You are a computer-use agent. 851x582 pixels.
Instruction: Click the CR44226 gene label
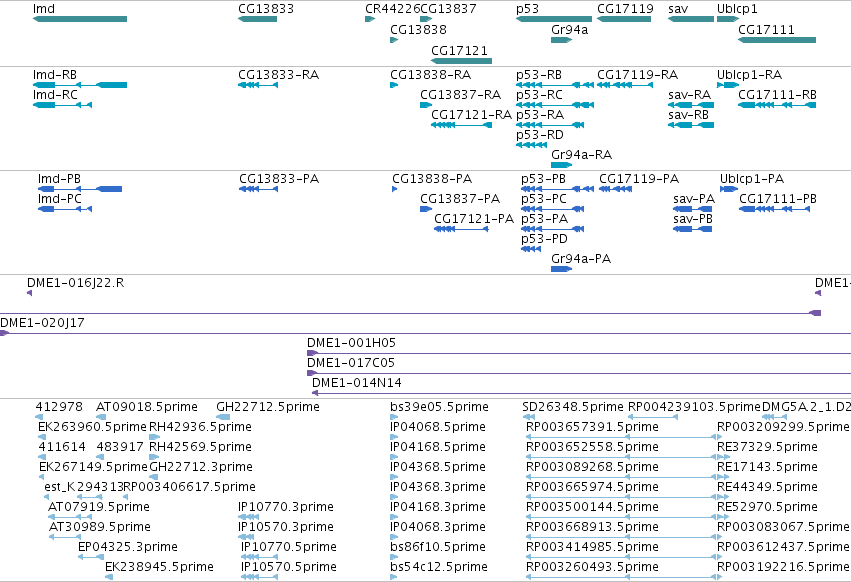[392, 9]
